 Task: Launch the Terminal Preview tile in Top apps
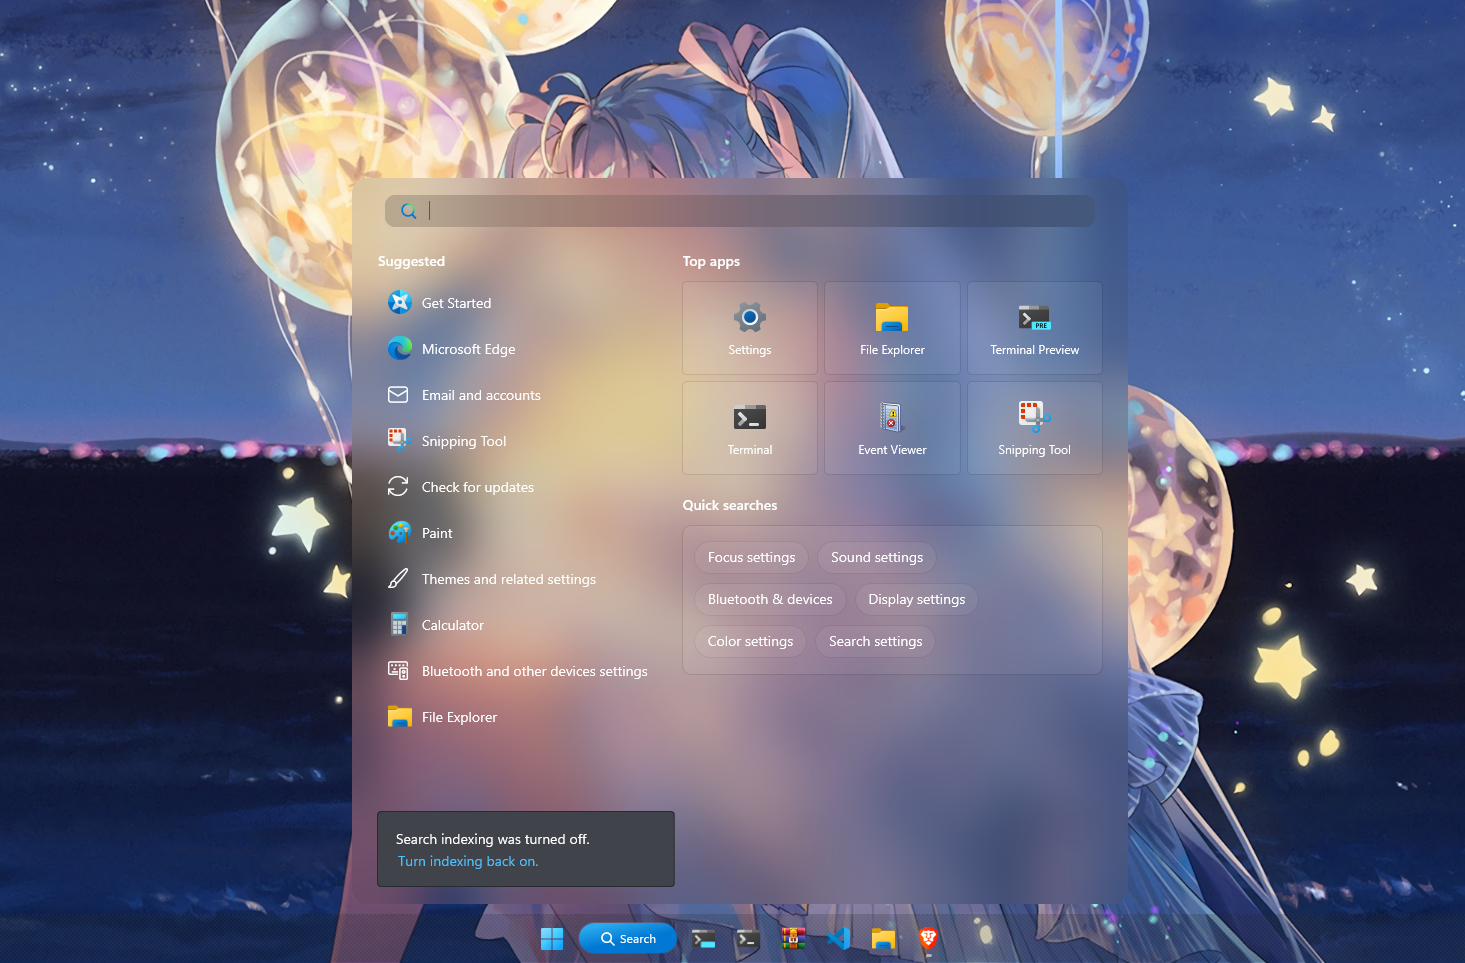click(1035, 328)
